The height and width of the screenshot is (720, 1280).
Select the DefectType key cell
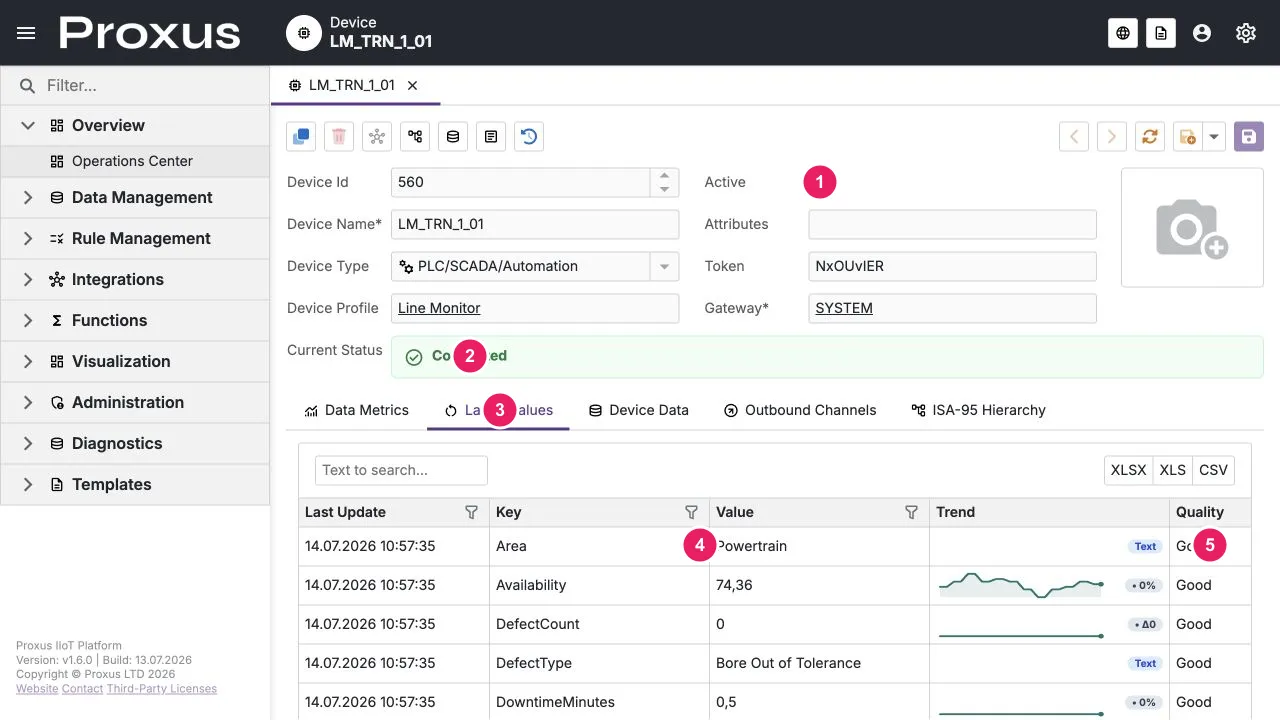pos(599,663)
